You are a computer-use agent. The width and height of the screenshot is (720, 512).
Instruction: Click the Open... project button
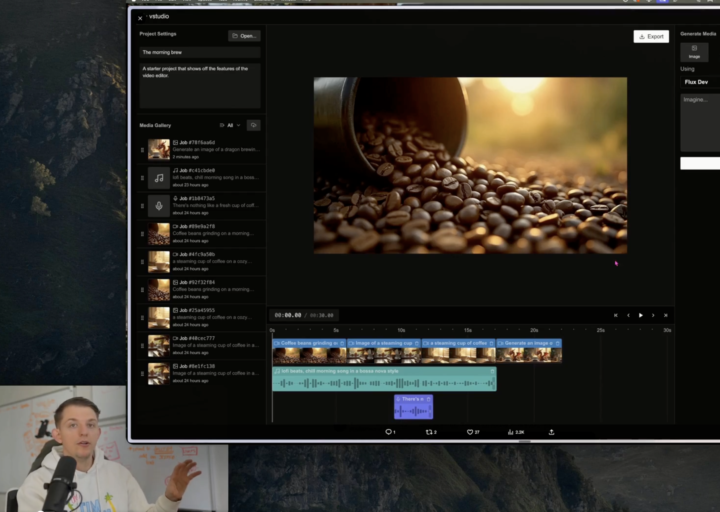244,36
